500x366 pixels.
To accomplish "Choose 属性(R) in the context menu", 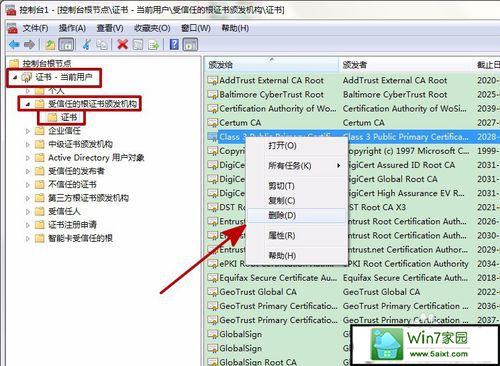I will pos(297,236).
